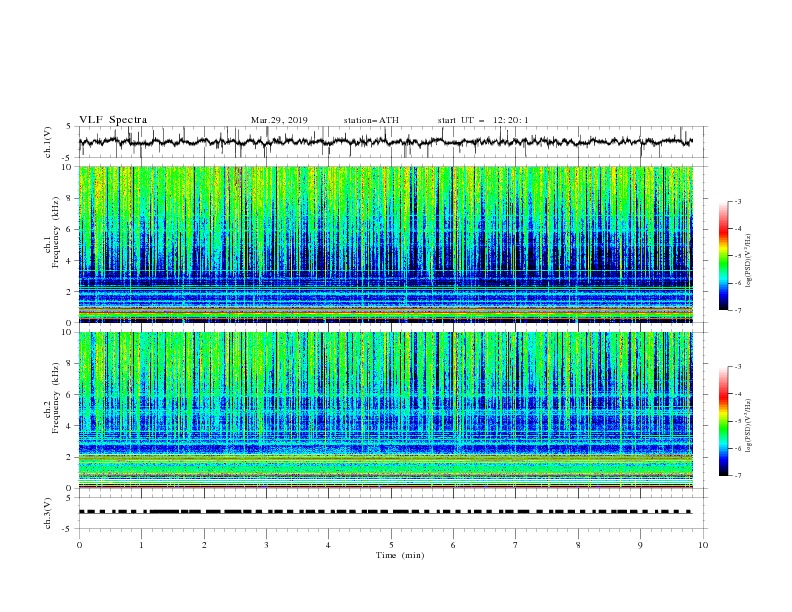
Task: Click the "ch.1(V)" waveform axis label
Action: (x=48, y=142)
